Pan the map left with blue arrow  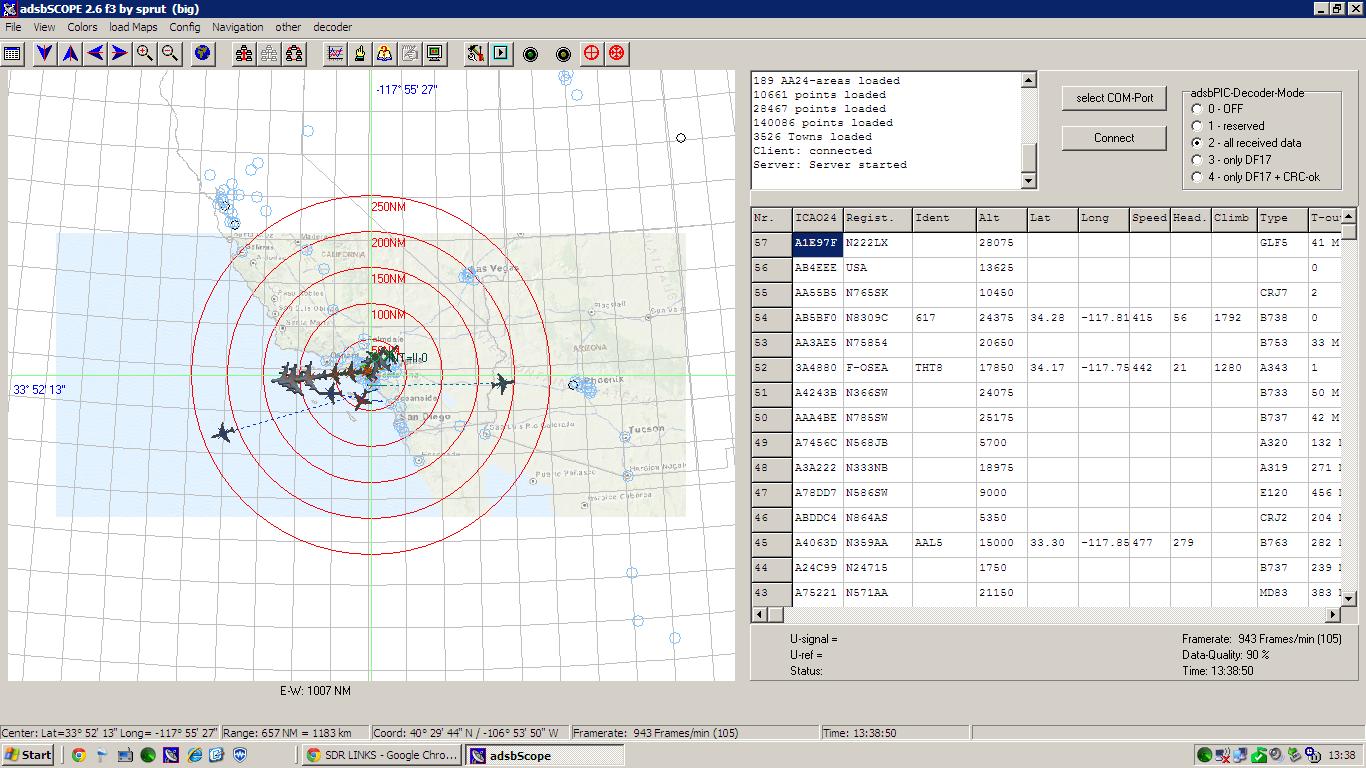(x=95, y=54)
